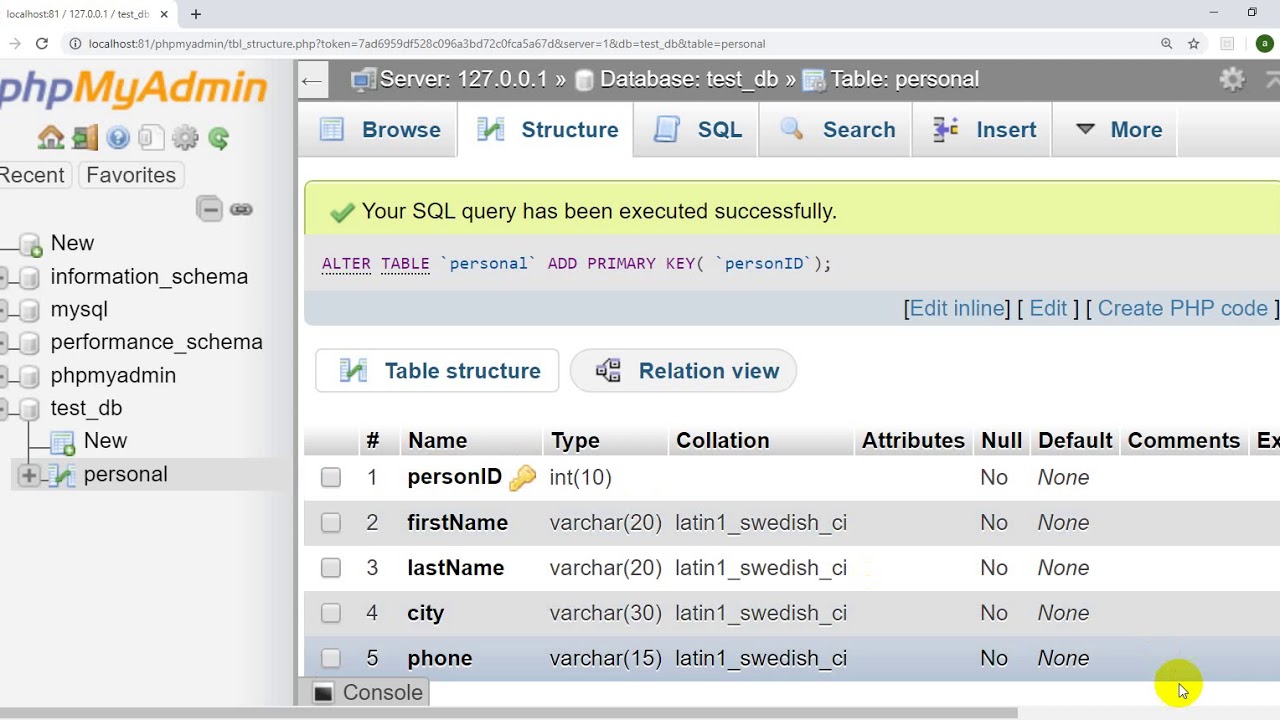Expand the personal table tree node

pos(28,476)
